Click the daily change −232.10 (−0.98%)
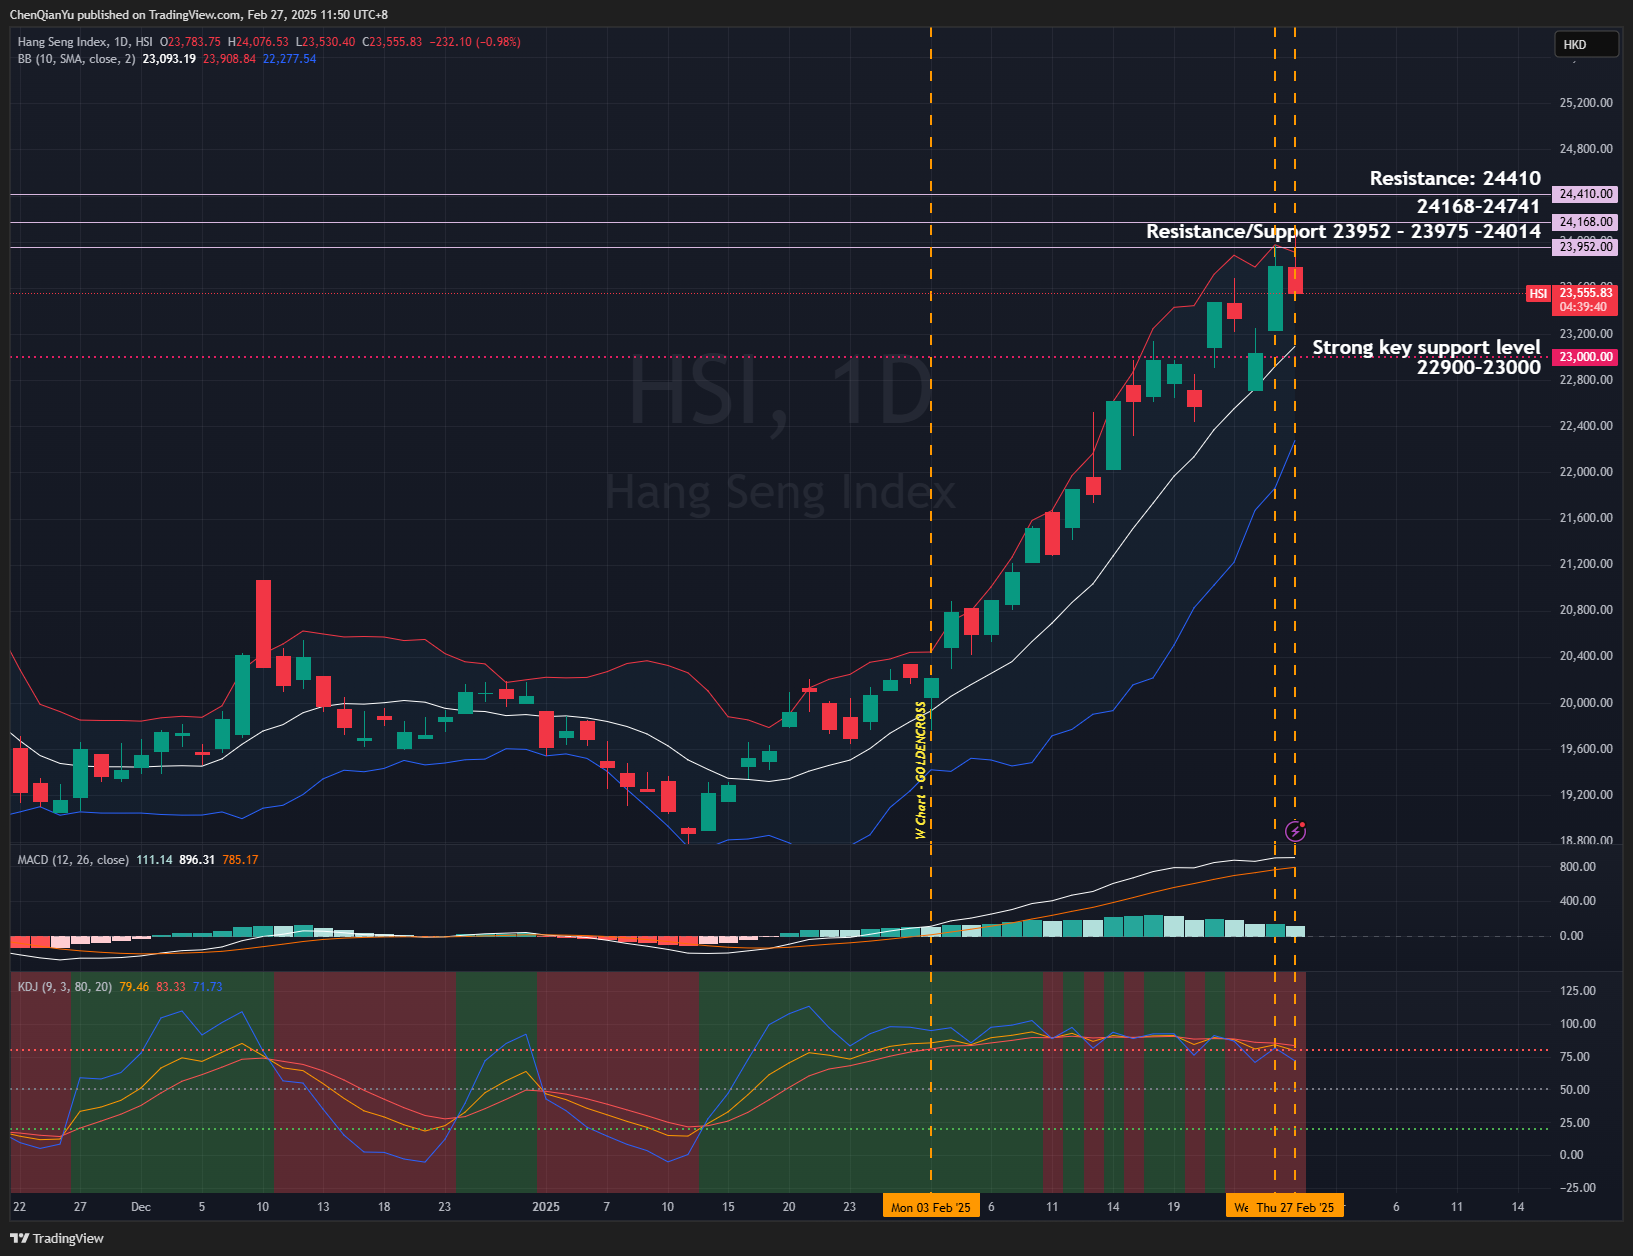 point(475,42)
